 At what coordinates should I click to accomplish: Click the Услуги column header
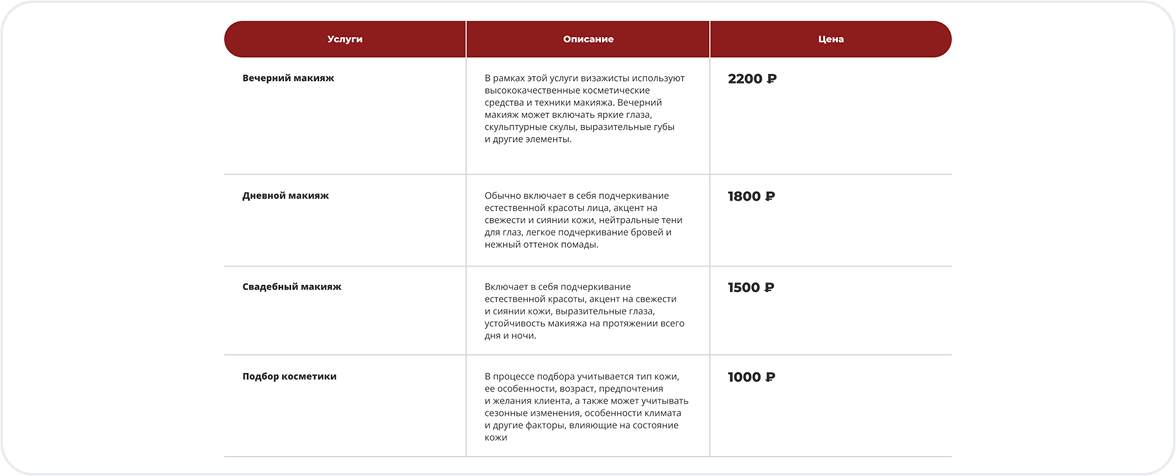point(344,39)
